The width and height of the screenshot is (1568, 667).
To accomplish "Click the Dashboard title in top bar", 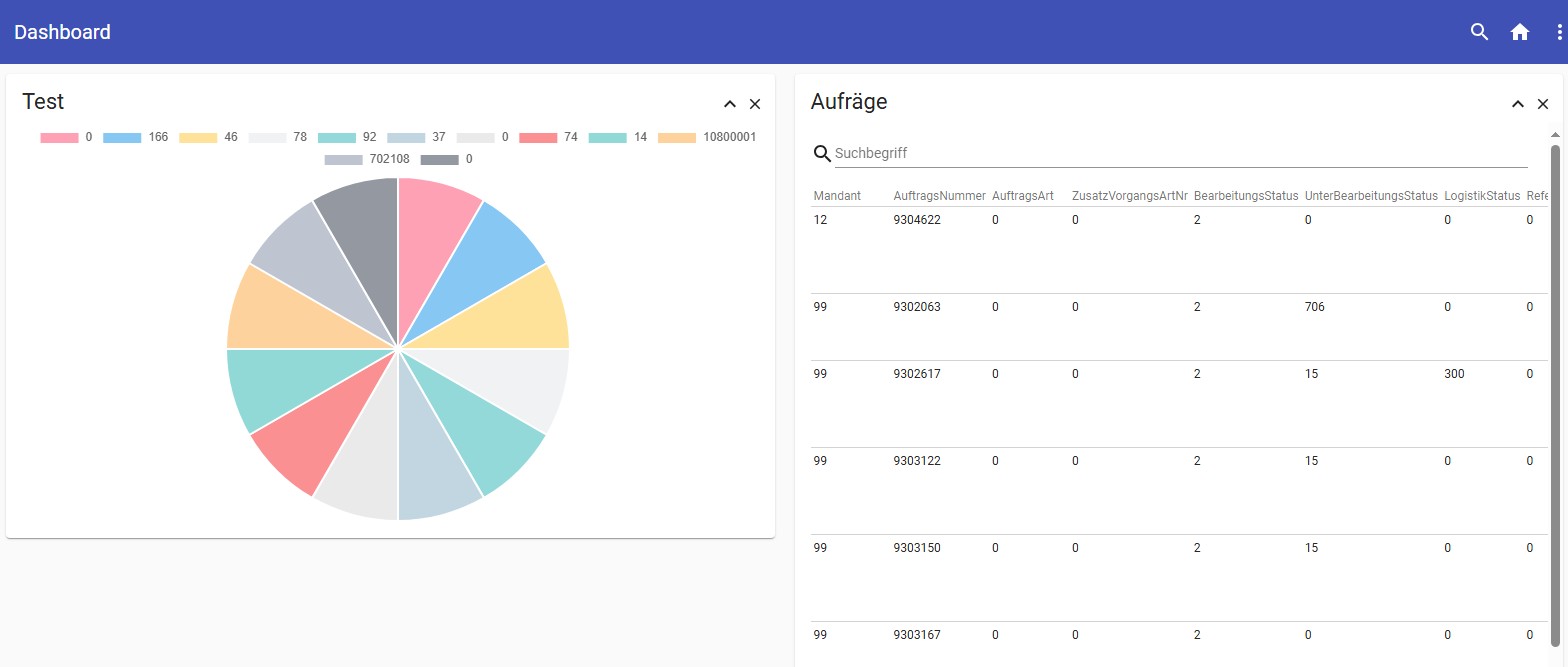I will point(62,32).
